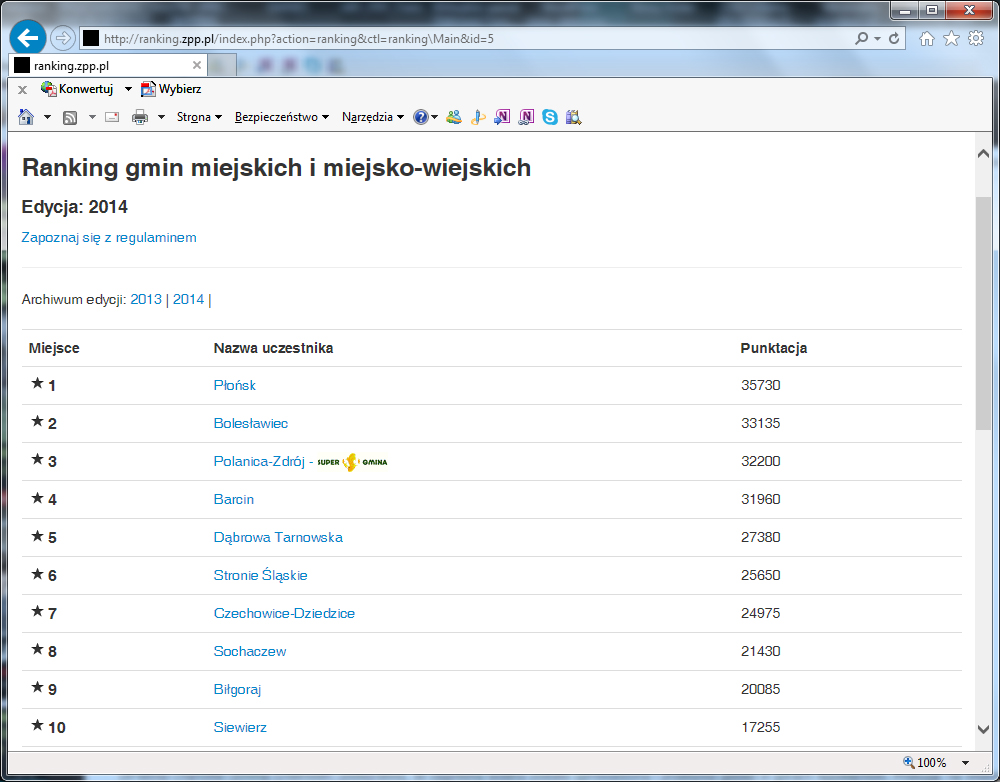Go to the browser Home icon
1000x782 pixels.
(25, 117)
